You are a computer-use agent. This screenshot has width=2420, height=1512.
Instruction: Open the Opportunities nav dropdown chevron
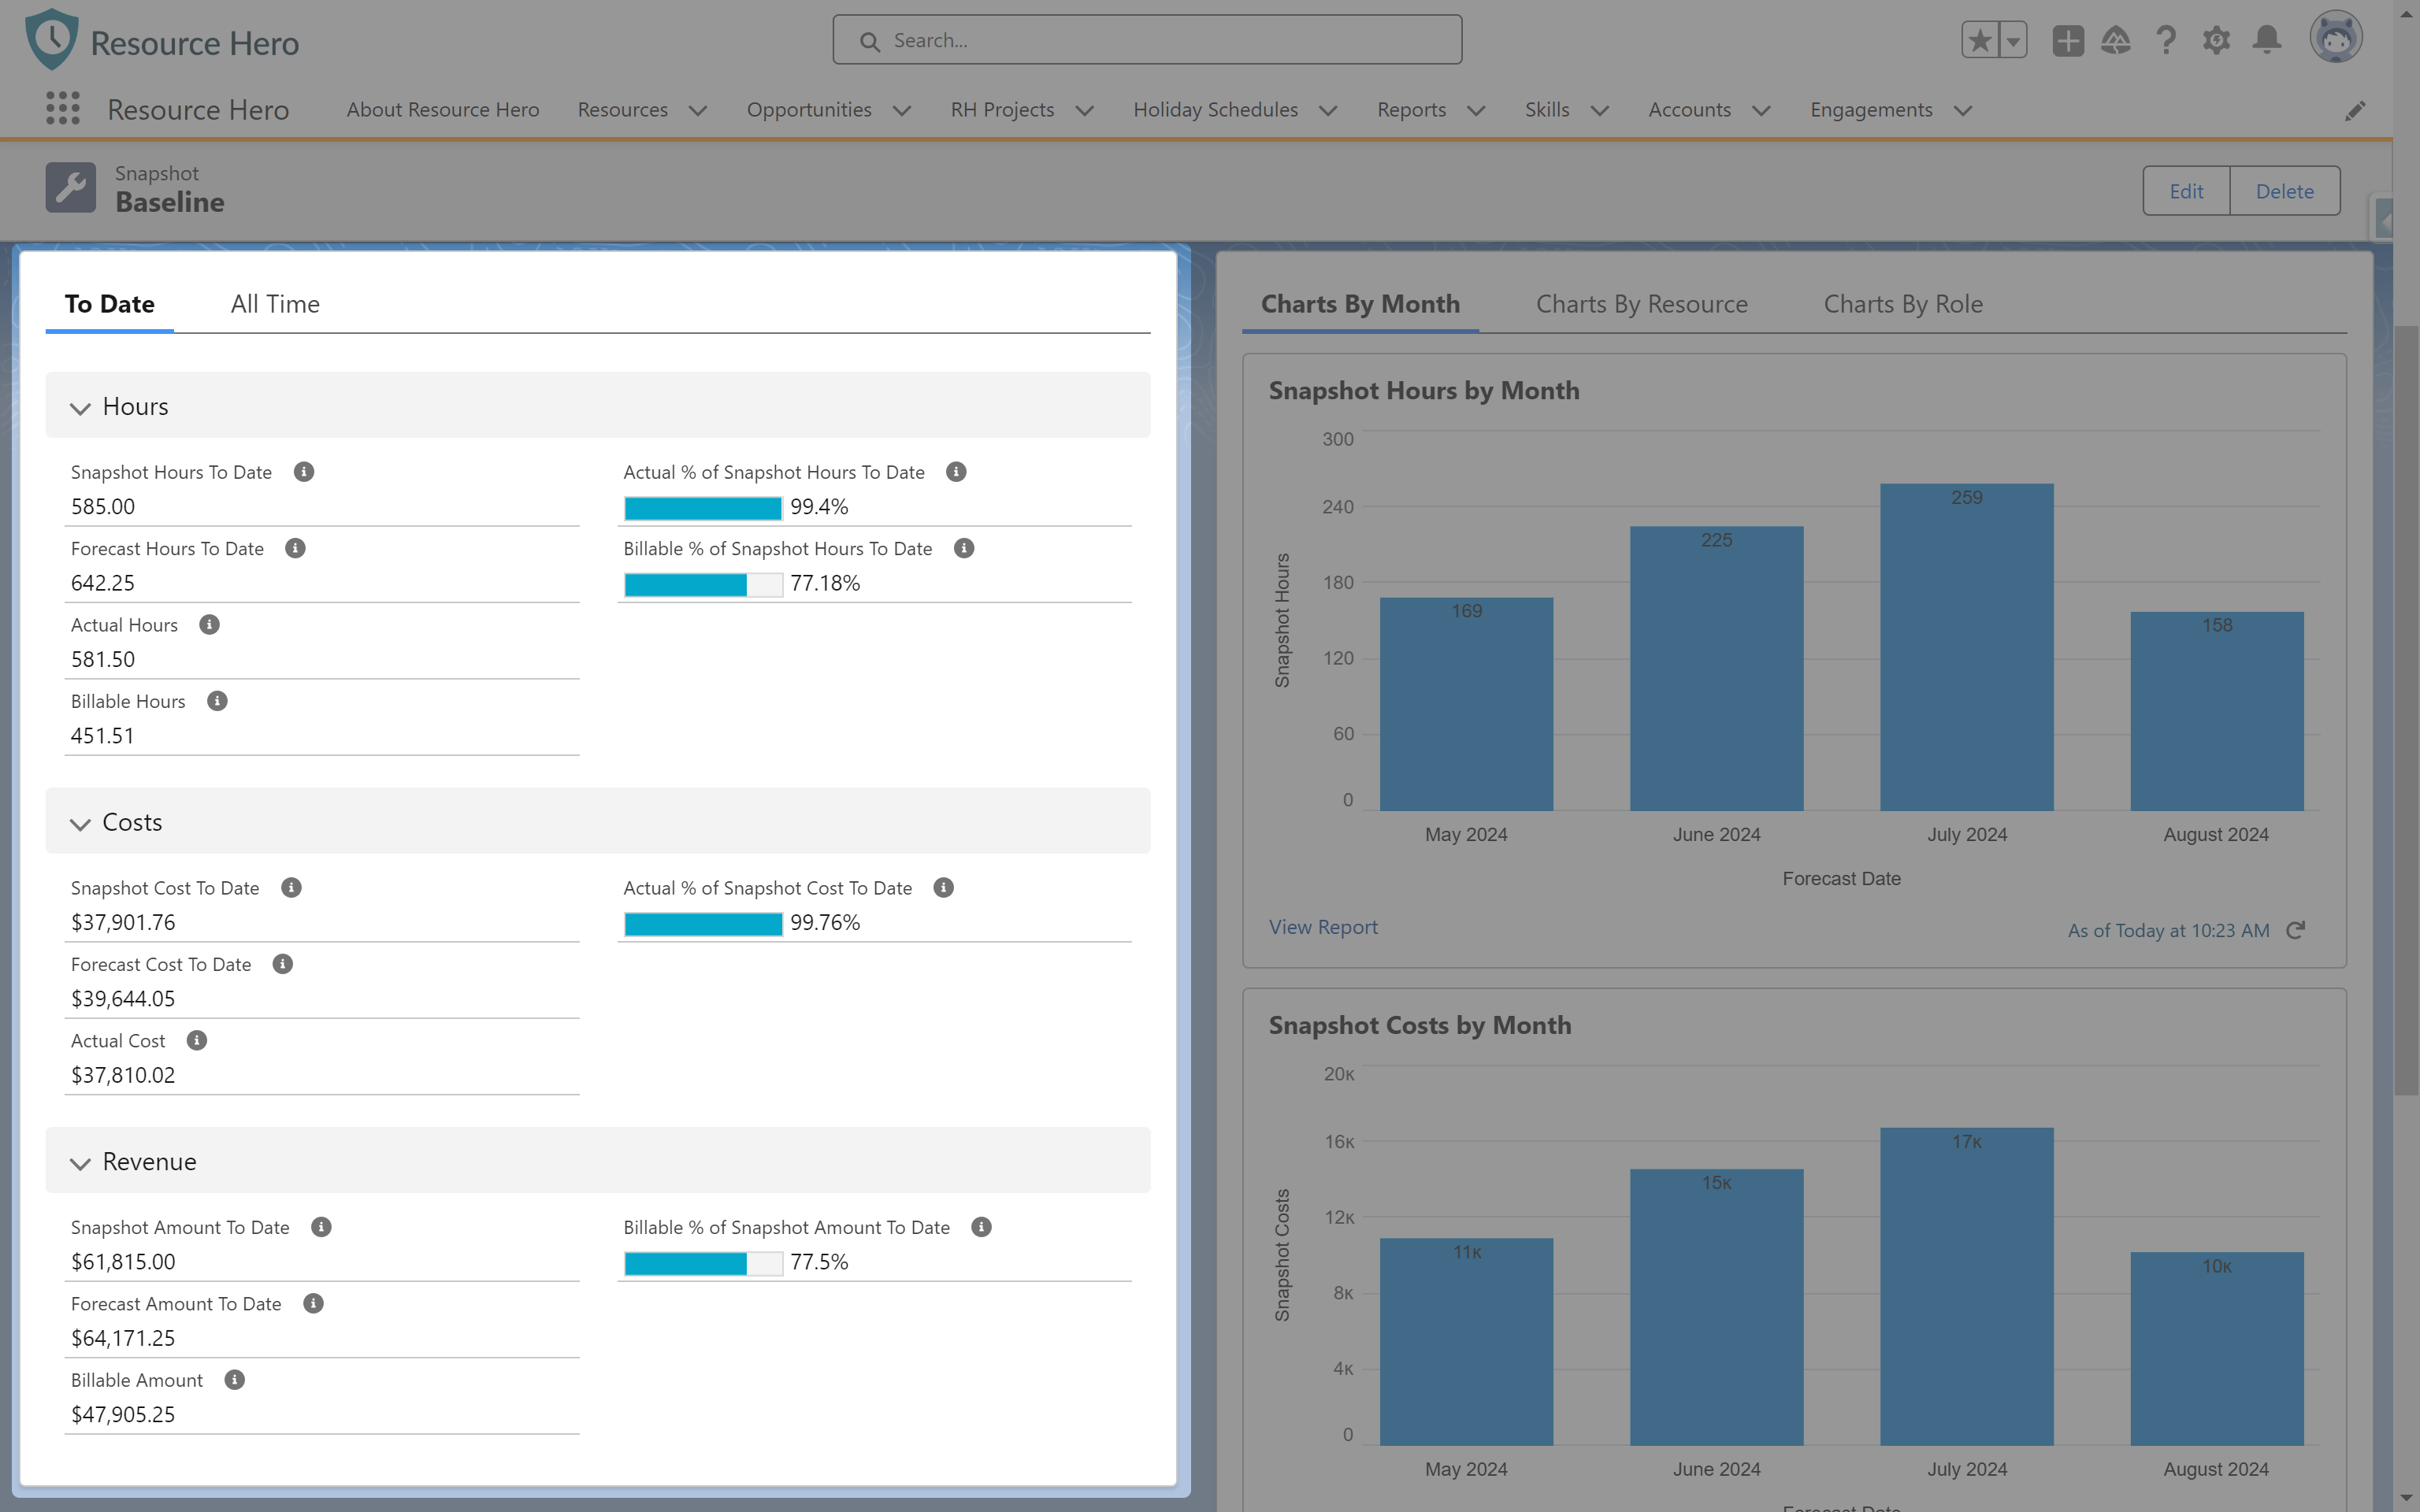coord(902,110)
